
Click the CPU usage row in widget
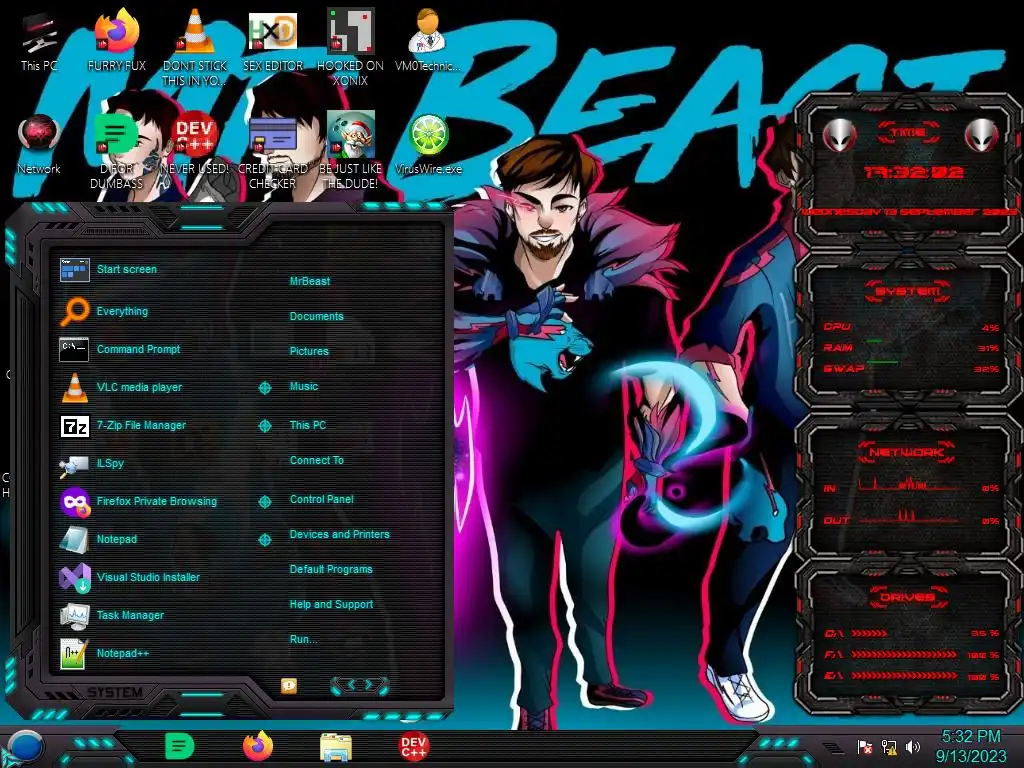point(910,327)
